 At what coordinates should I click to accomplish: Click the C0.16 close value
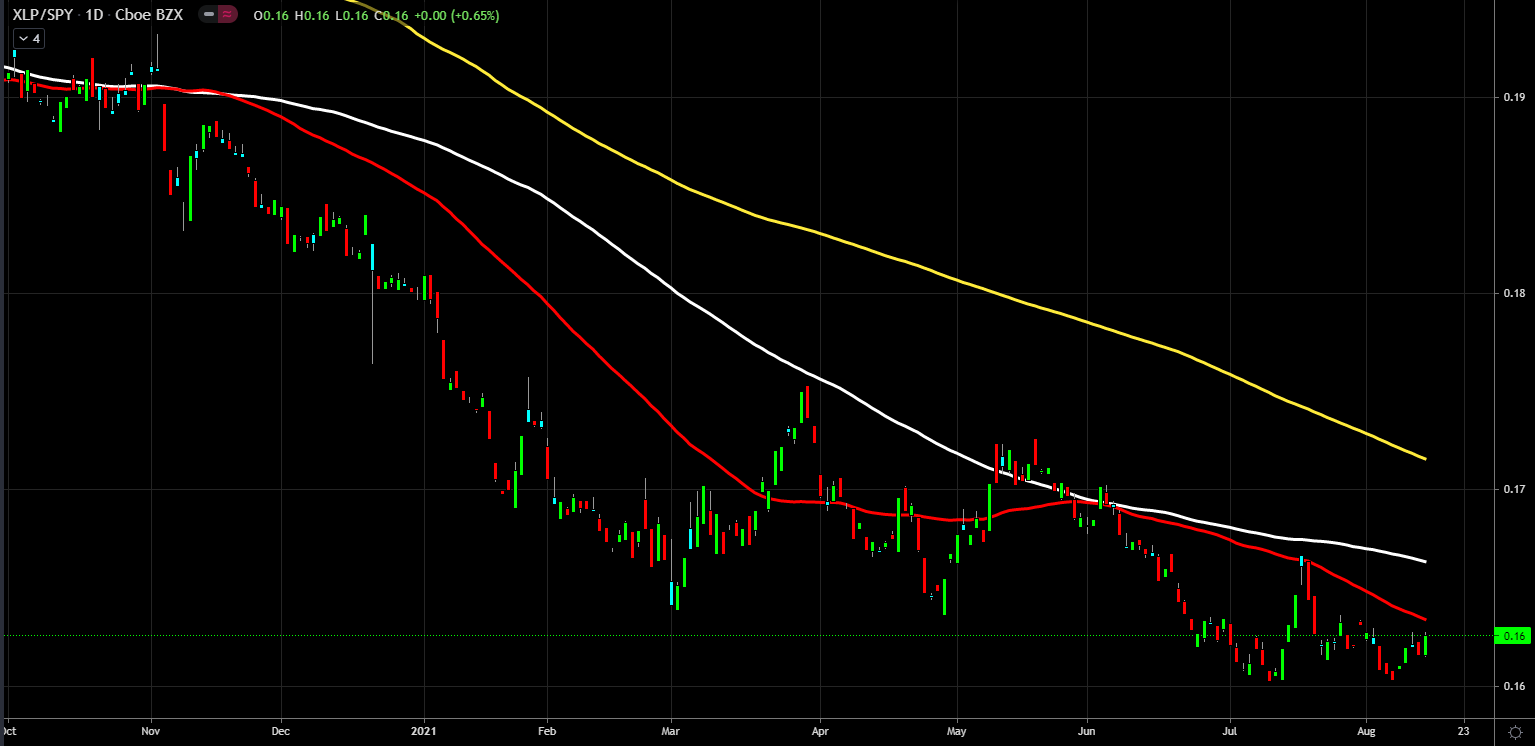(x=390, y=16)
